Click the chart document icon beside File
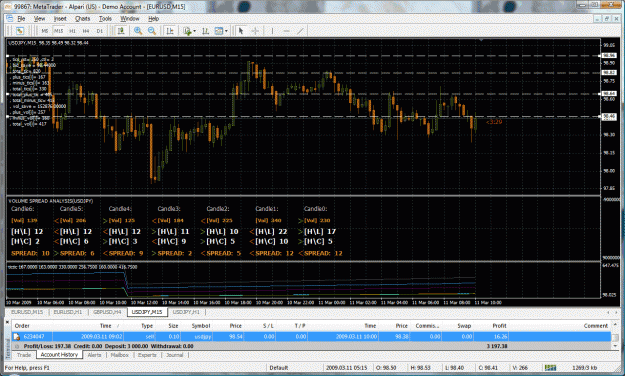 click(9, 18)
